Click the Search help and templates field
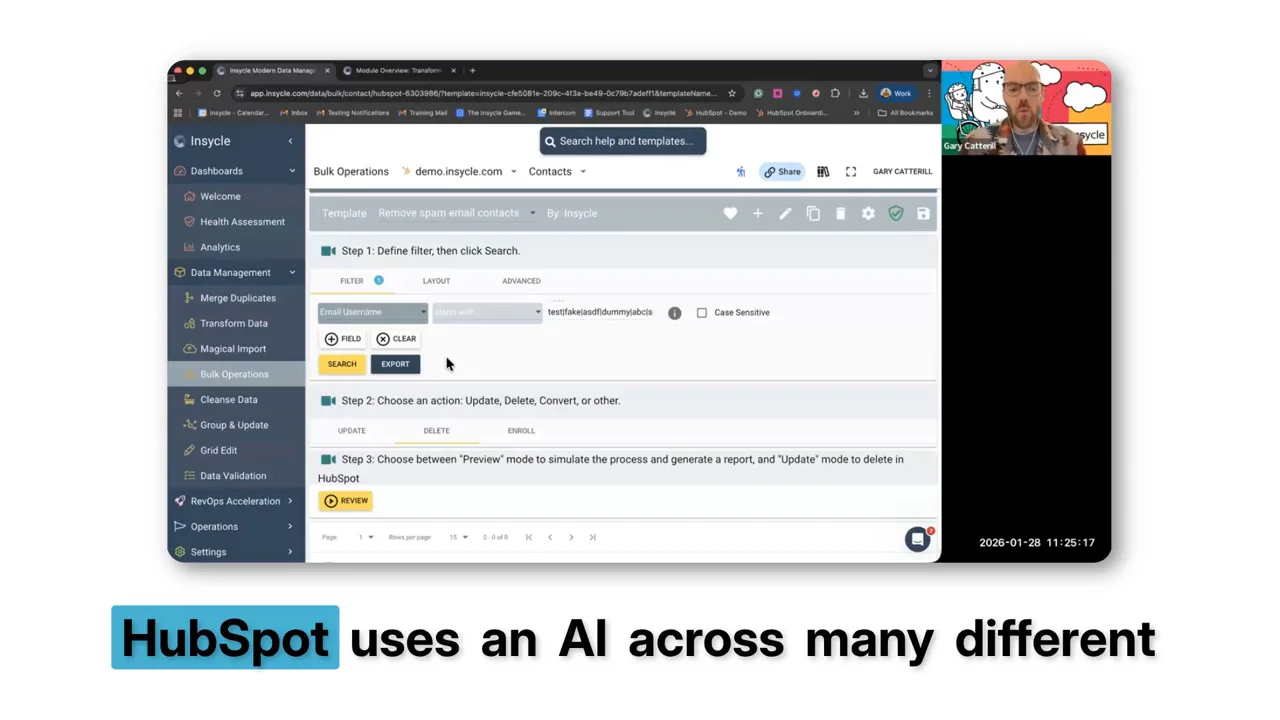 [623, 141]
